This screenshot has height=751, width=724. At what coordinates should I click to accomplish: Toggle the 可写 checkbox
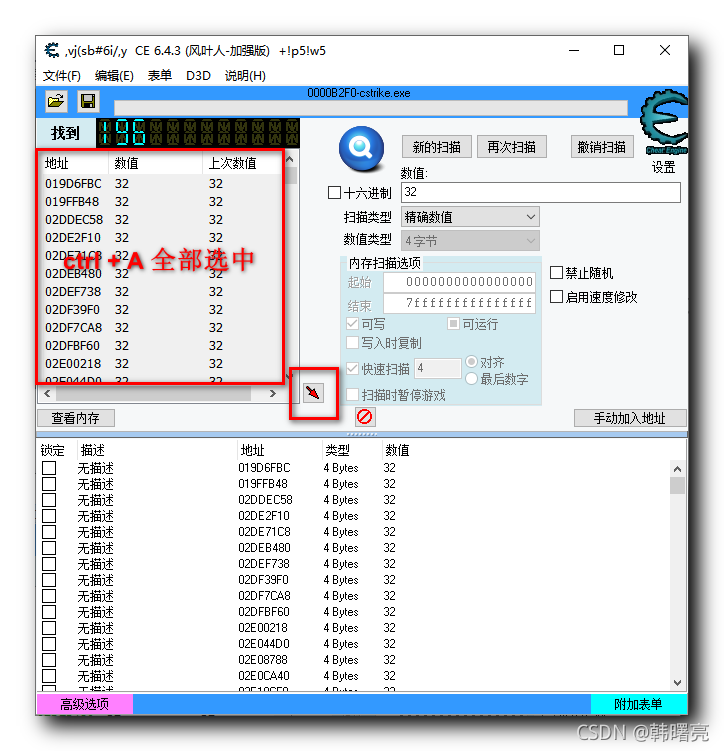point(352,324)
